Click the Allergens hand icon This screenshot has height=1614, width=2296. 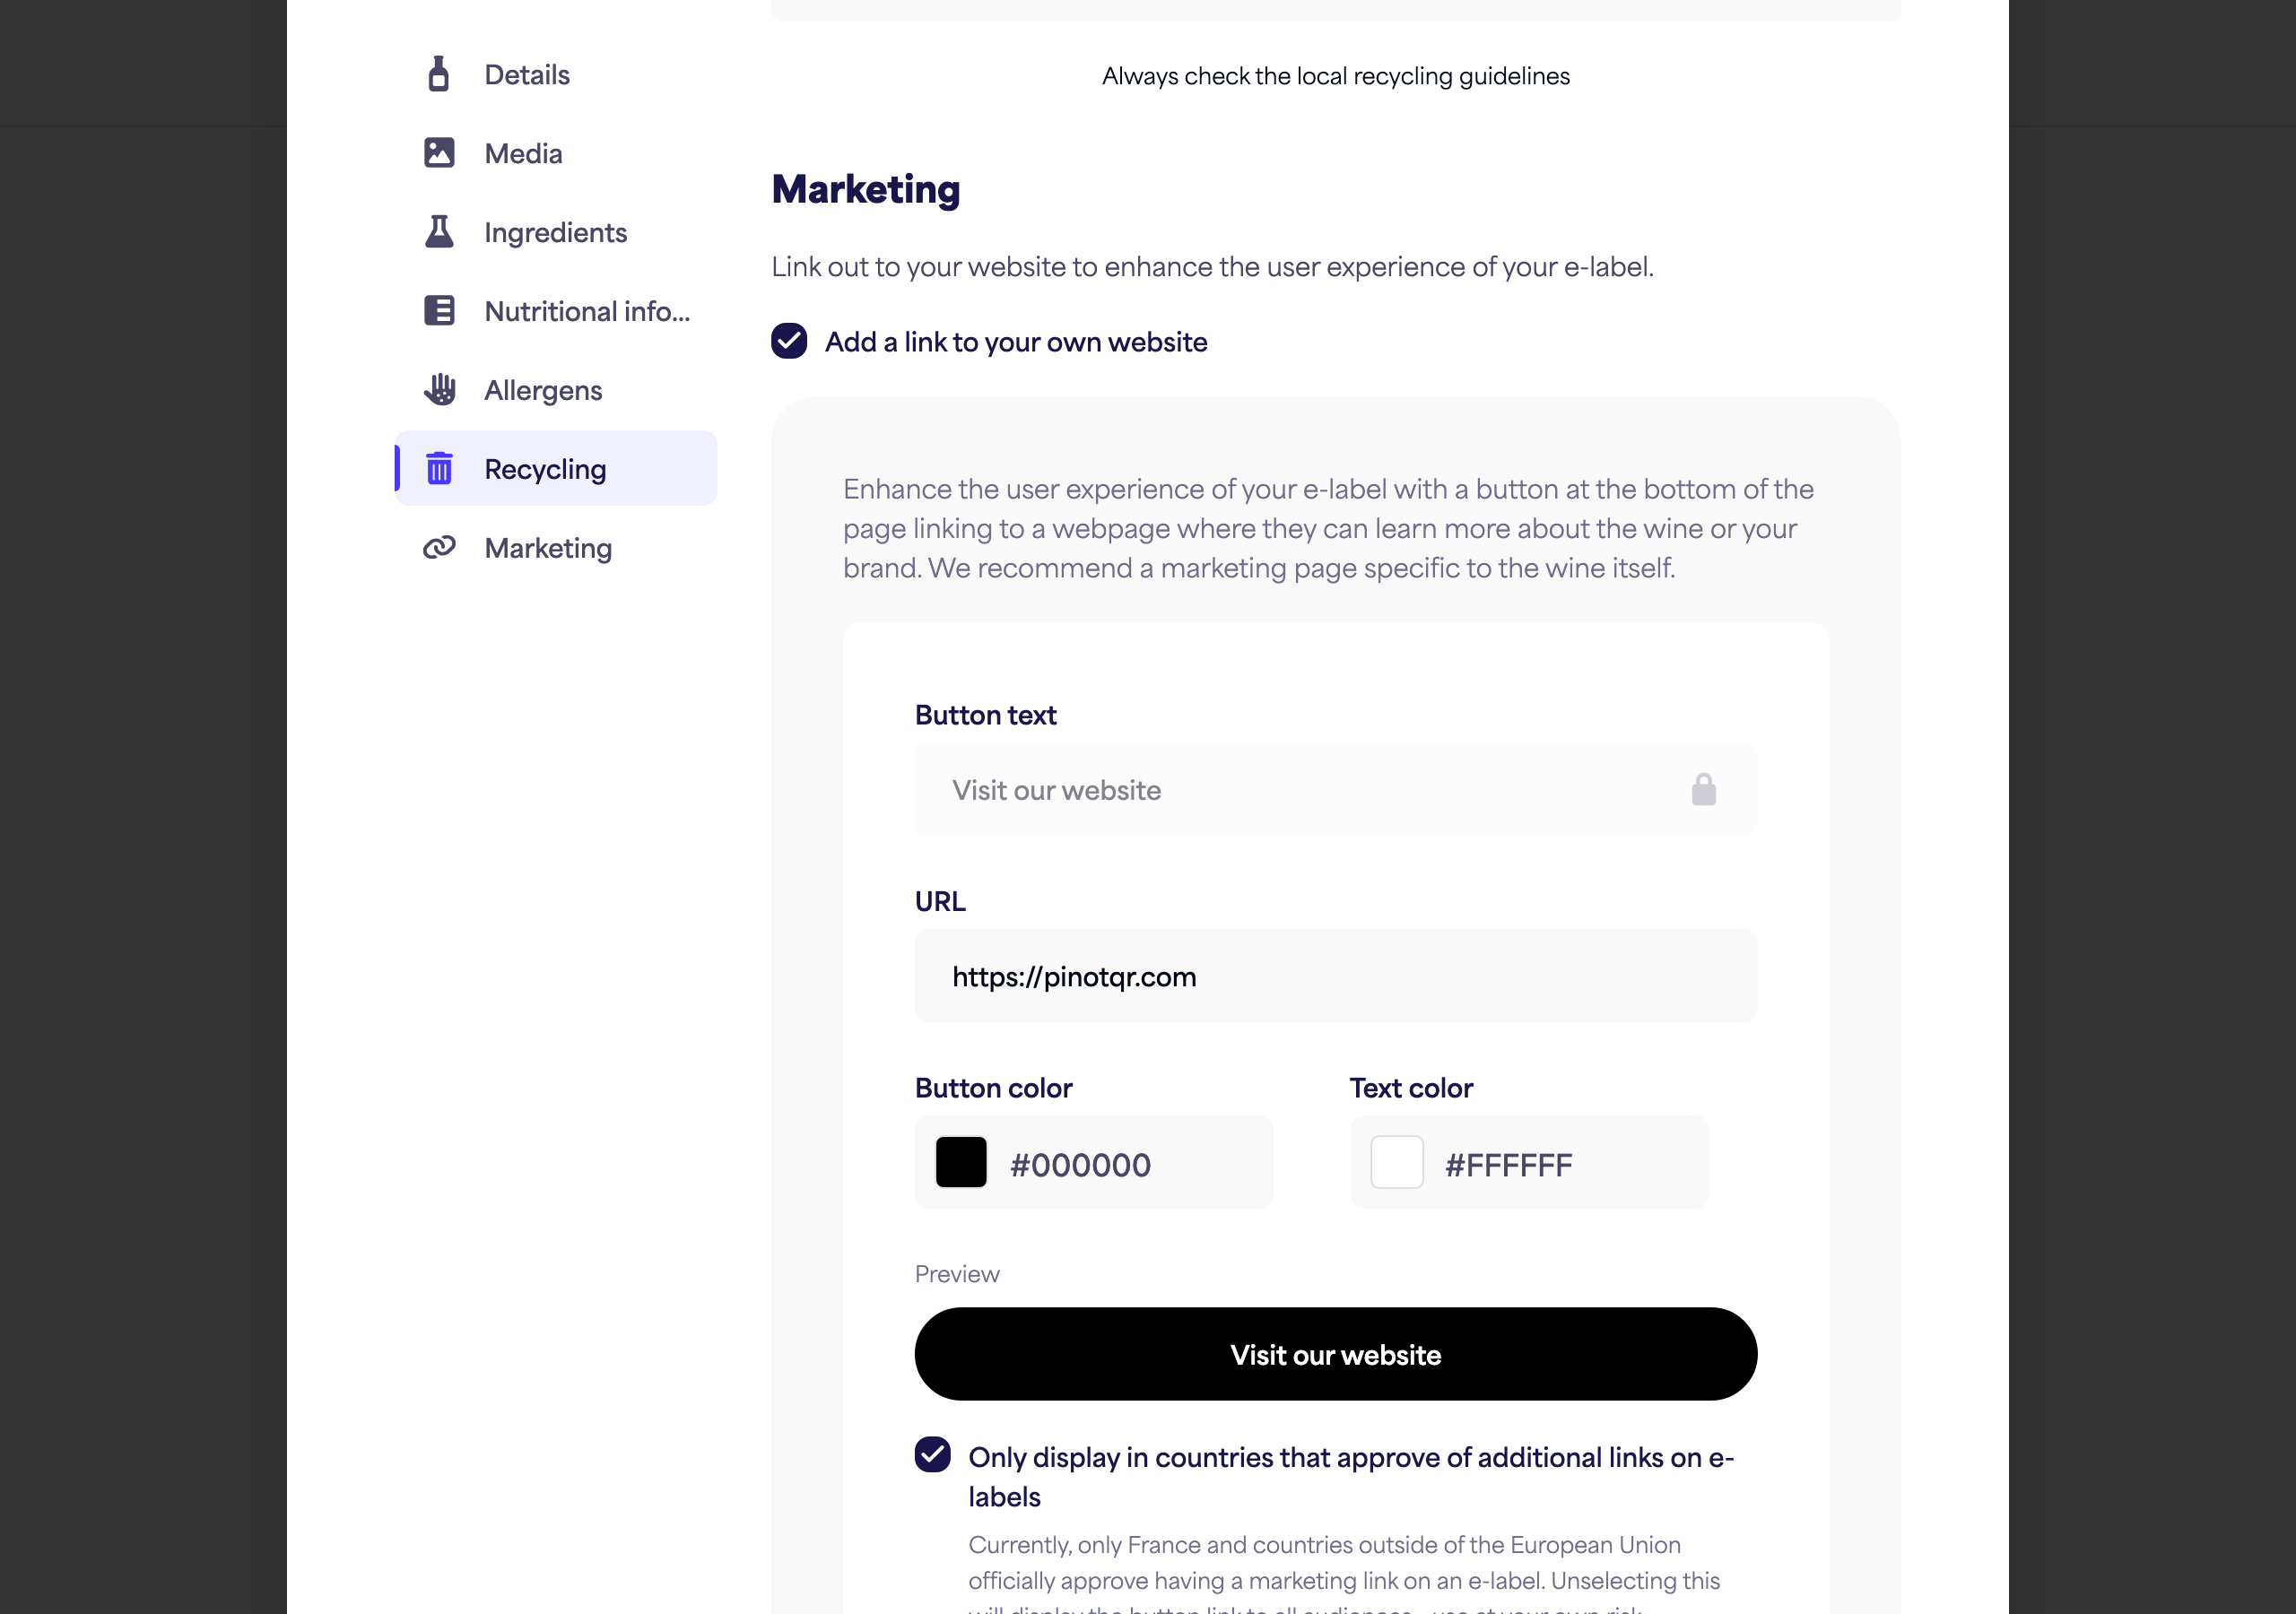coord(439,390)
